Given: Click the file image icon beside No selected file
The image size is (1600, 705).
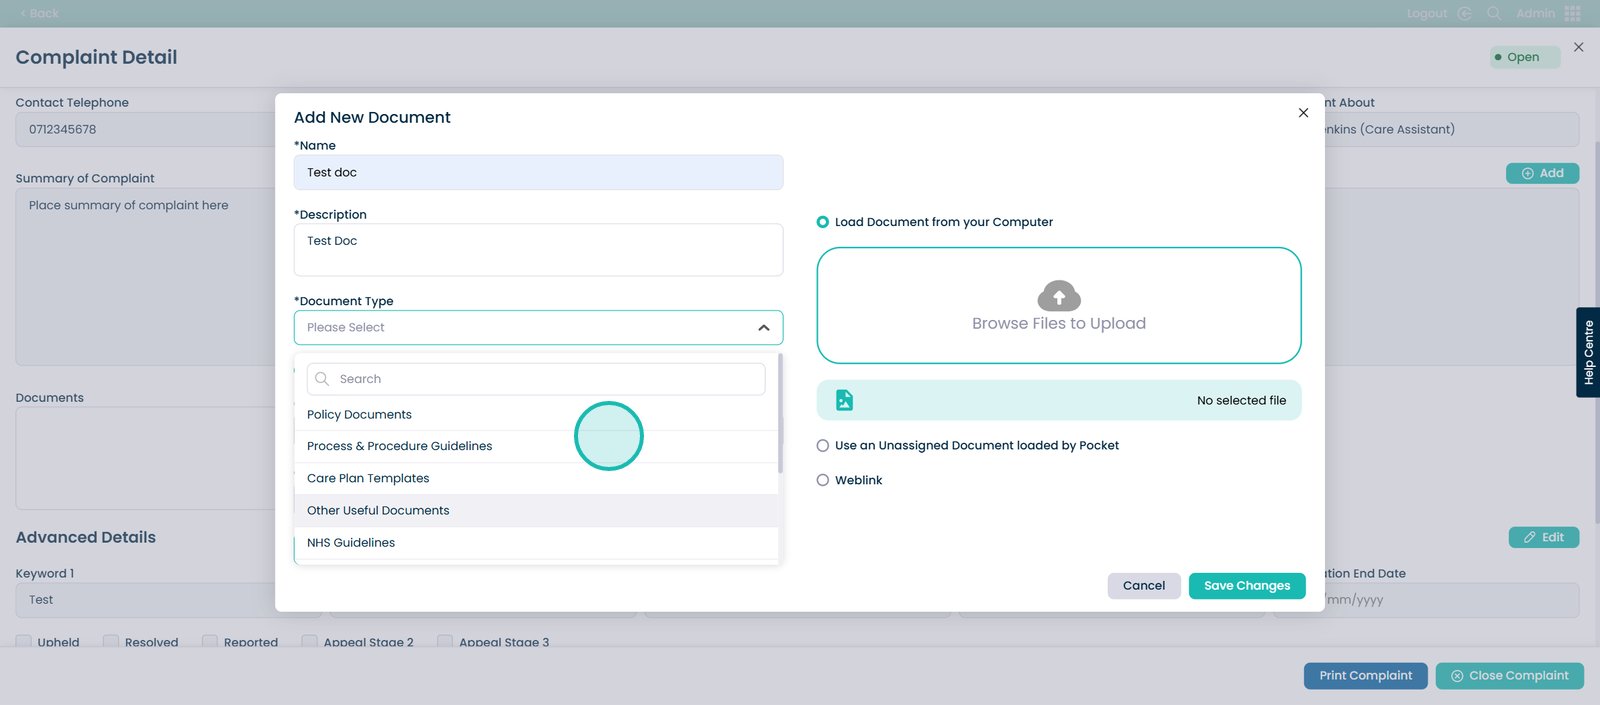Looking at the screenshot, I should 844,400.
